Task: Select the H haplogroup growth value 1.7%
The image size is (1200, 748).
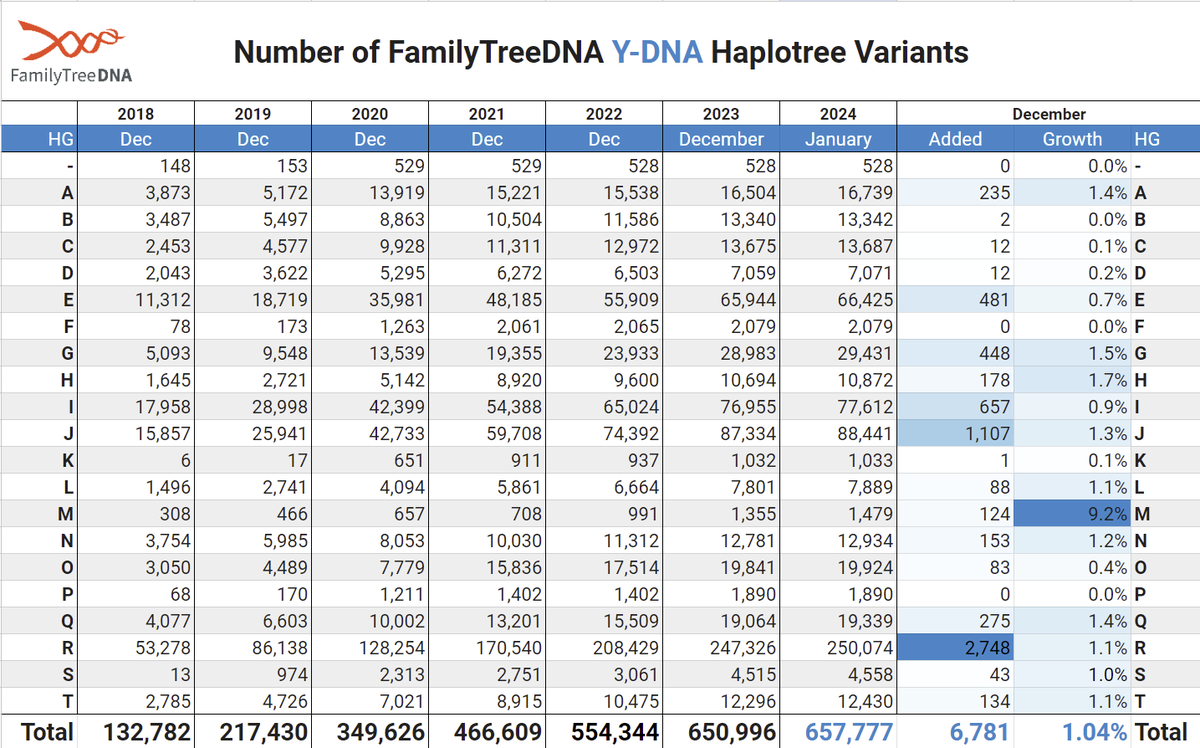Action: point(1072,380)
